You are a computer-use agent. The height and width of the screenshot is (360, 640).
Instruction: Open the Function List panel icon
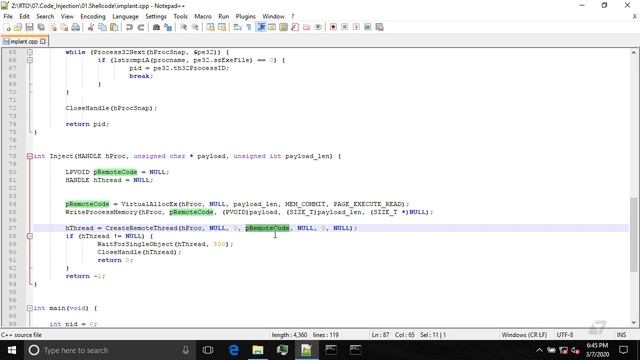click(x=295, y=27)
